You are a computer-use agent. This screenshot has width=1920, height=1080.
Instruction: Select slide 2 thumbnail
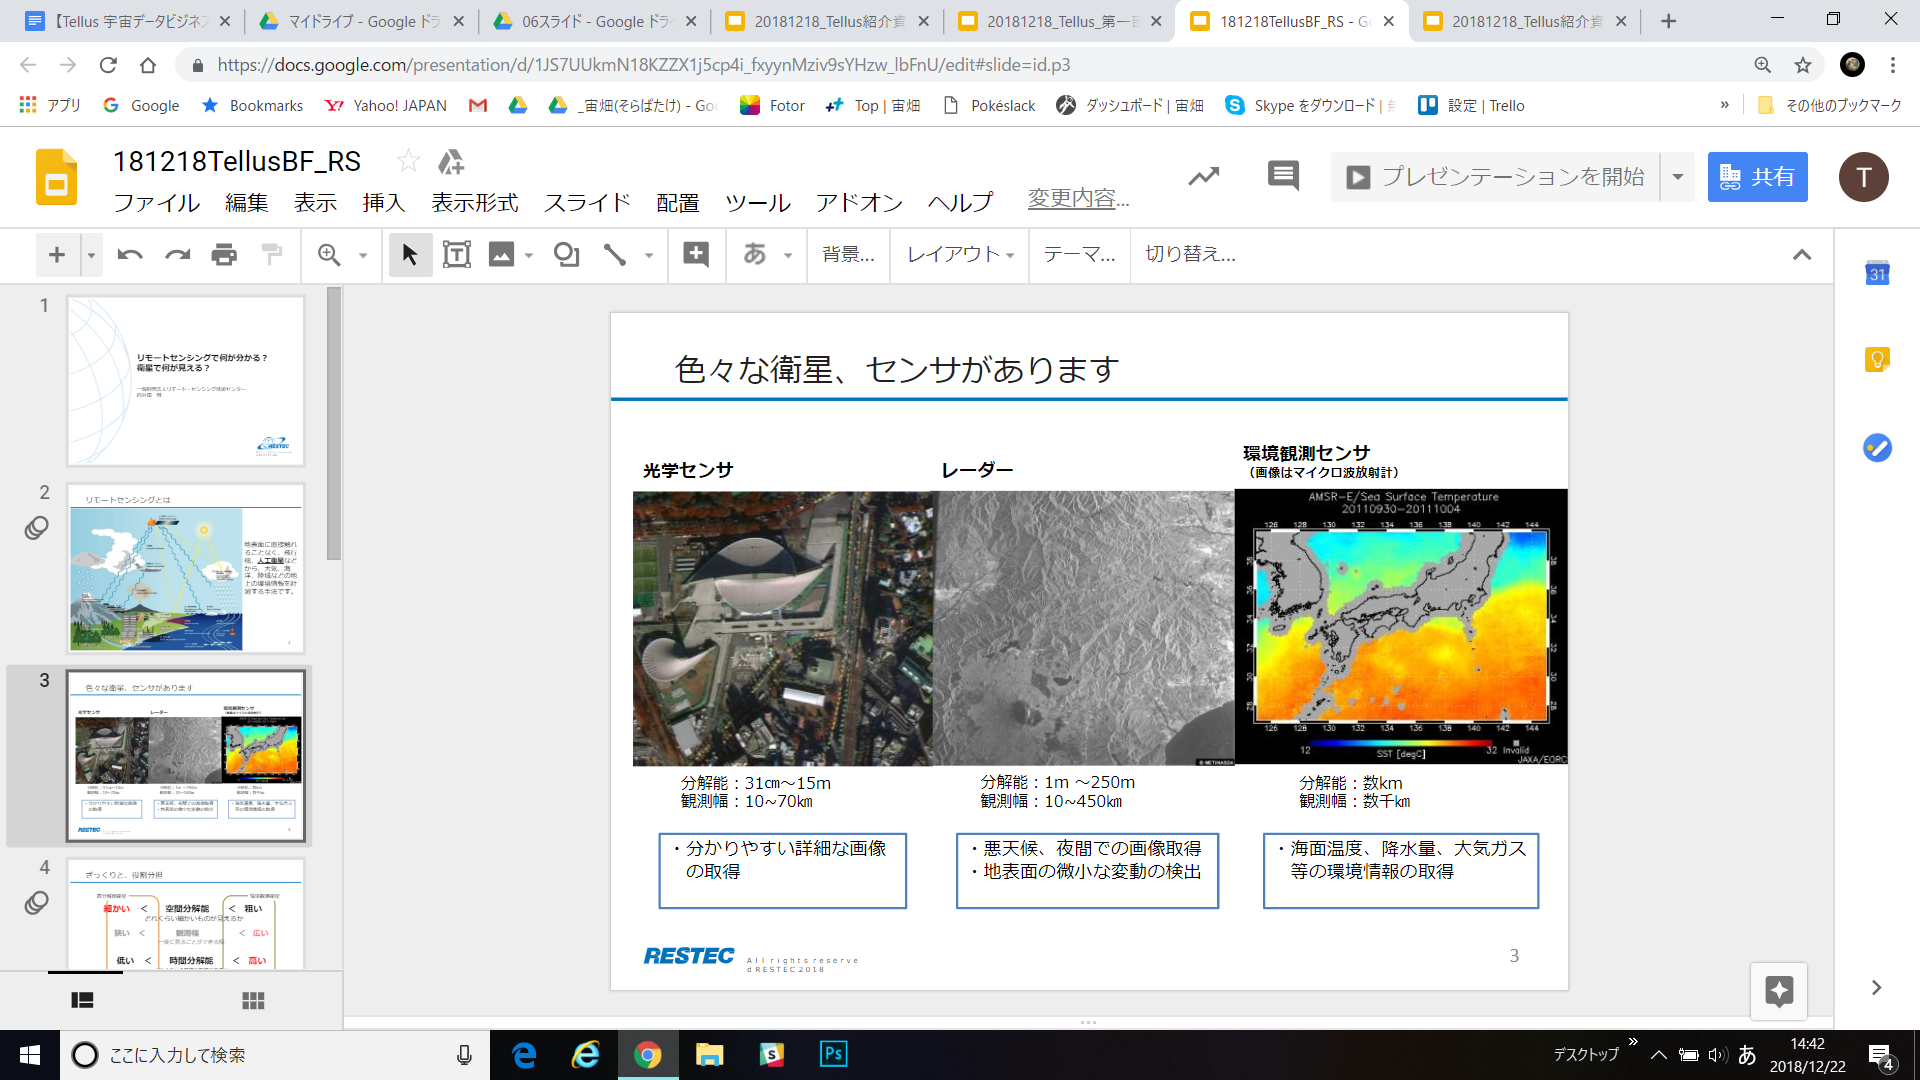click(x=186, y=568)
